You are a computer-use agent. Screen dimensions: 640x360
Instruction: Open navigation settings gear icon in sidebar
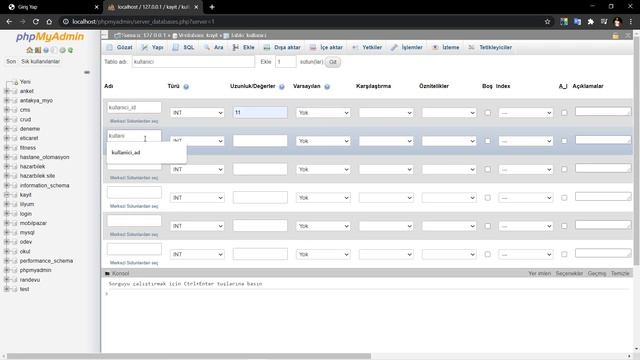(62, 50)
